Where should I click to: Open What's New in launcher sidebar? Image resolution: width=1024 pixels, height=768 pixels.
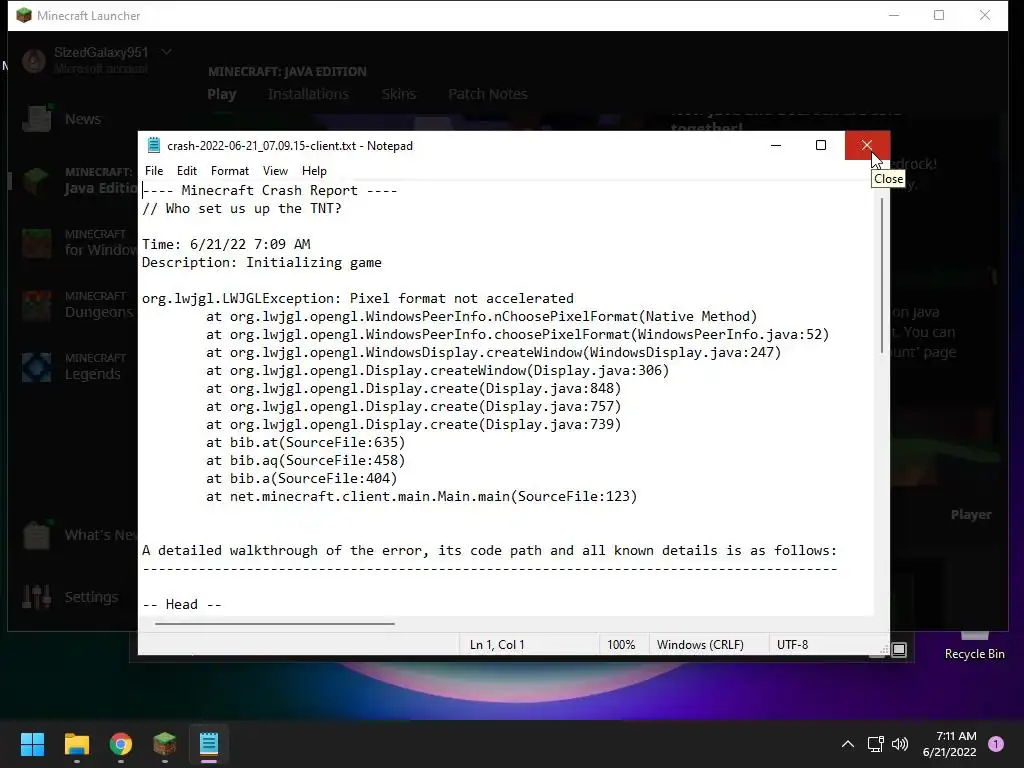[78, 535]
